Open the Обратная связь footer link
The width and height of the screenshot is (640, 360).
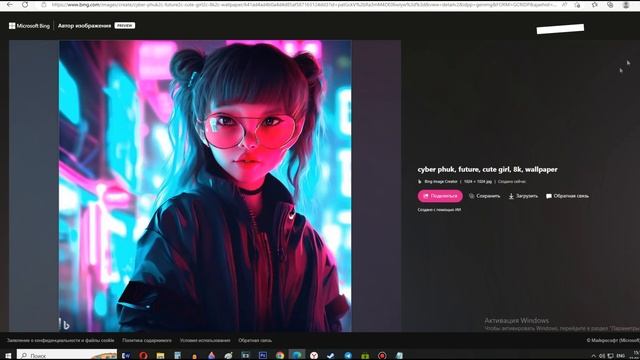255,340
